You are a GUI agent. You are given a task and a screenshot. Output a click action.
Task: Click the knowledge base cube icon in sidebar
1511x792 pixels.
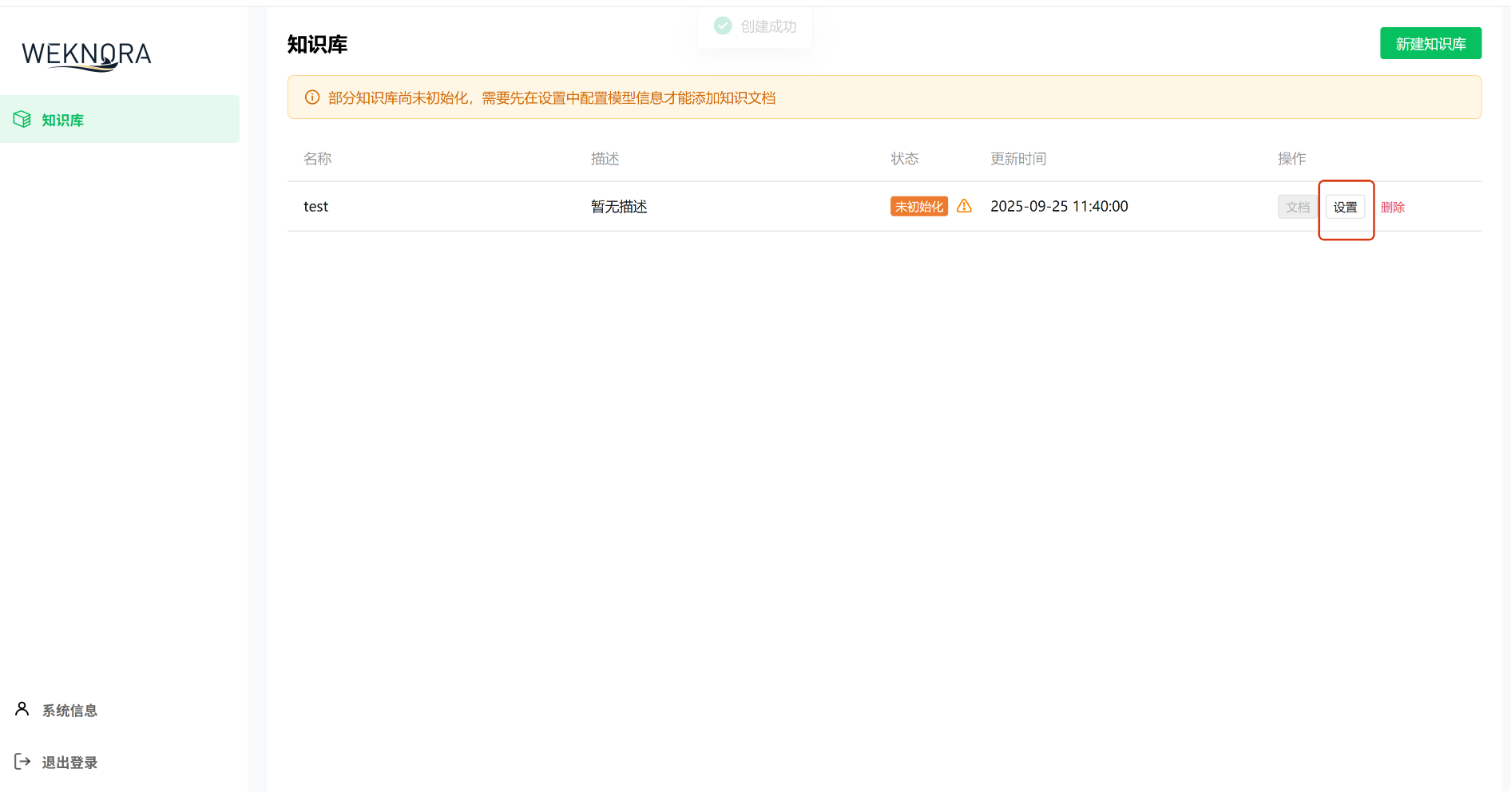pos(22,119)
